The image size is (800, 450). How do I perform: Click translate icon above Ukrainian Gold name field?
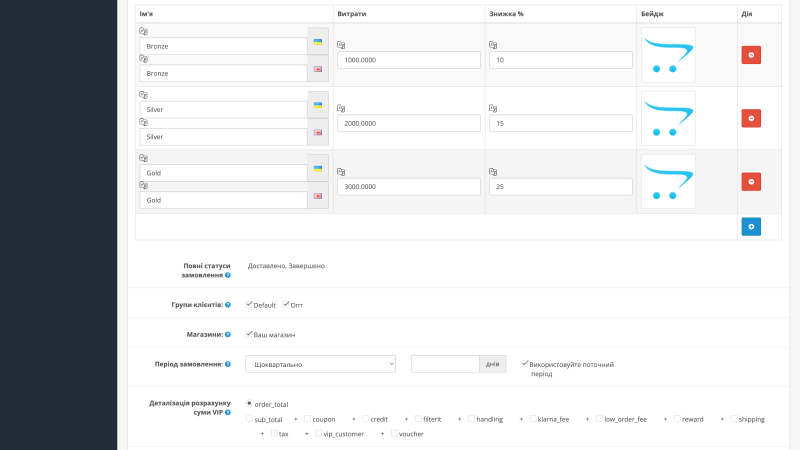pyautogui.click(x=143, y=158)
